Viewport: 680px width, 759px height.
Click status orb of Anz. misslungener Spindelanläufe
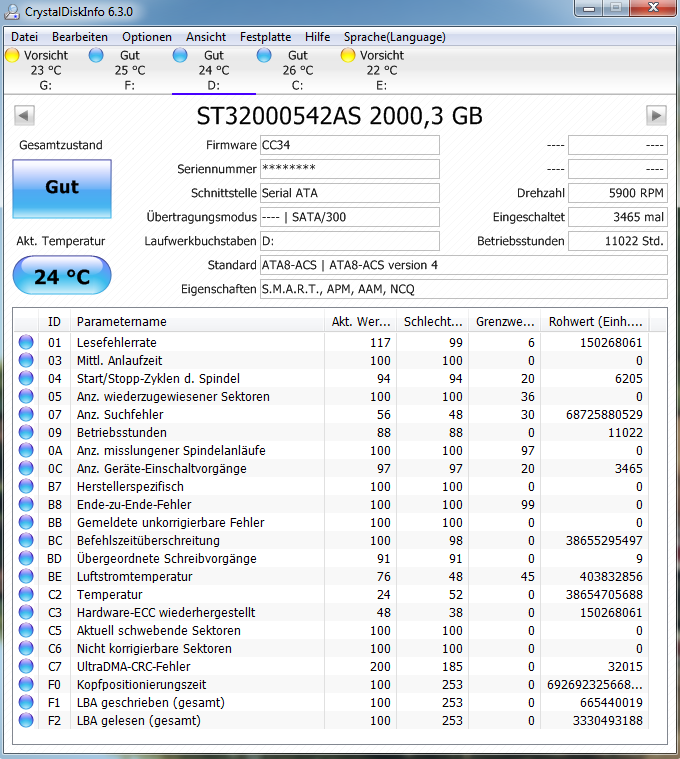point(26,450)
